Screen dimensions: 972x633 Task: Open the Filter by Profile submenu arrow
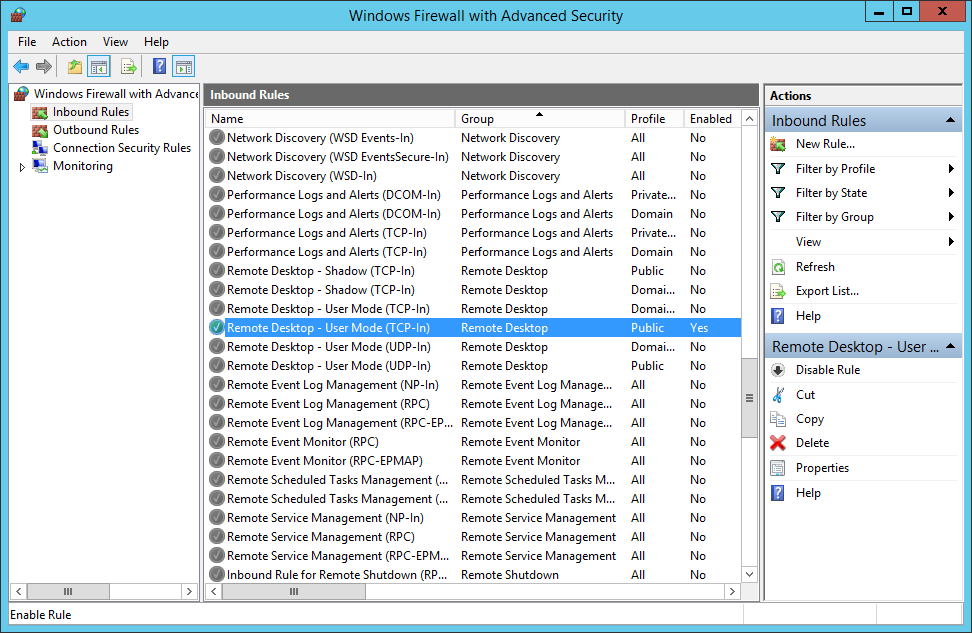pos(951,169)
